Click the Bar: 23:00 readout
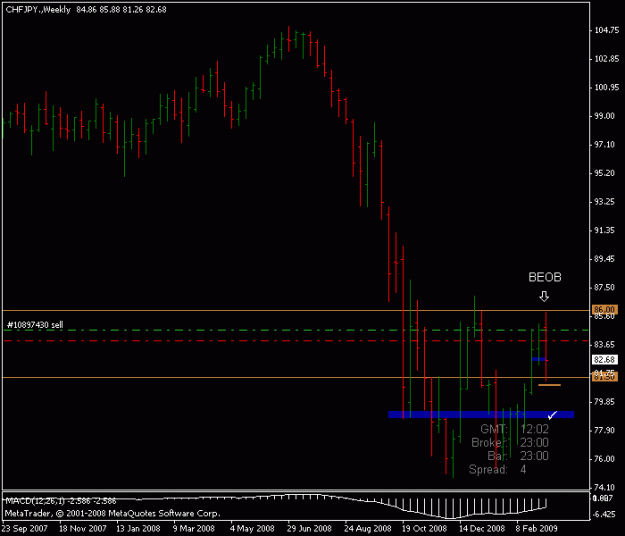The image size is (625, 536). (x=518, y=456)
